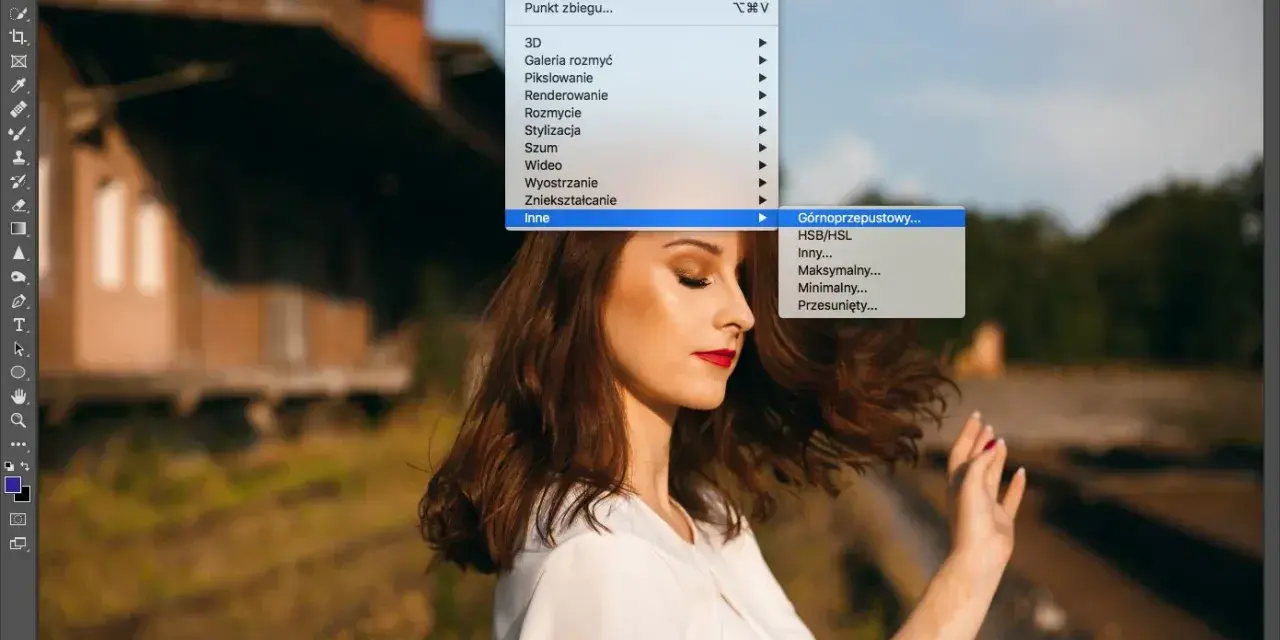The width and height of the screenshot is (1280, 640).
Task: Expand the Wideo submenu
Action: (x=642, y=165)
